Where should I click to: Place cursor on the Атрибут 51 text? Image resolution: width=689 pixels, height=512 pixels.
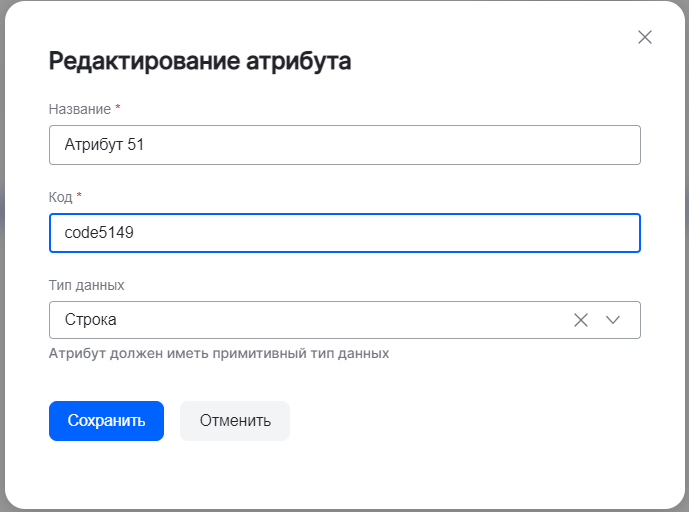[x=104, y=145]
